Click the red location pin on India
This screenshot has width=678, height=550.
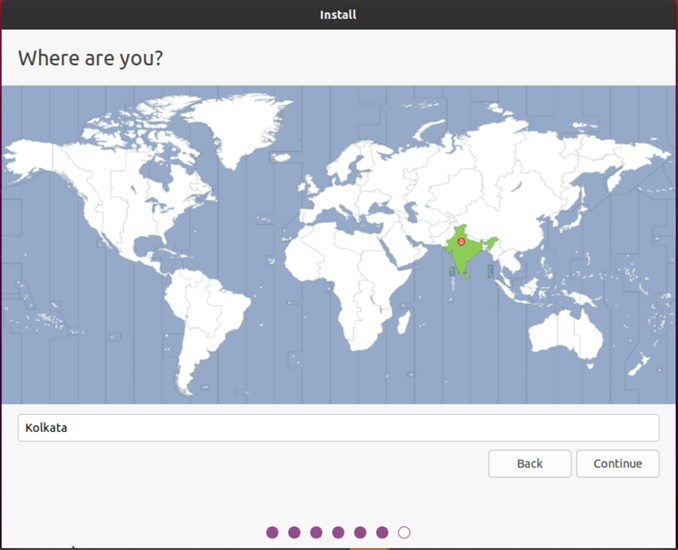pyautogui.click(x=461, y=242)
